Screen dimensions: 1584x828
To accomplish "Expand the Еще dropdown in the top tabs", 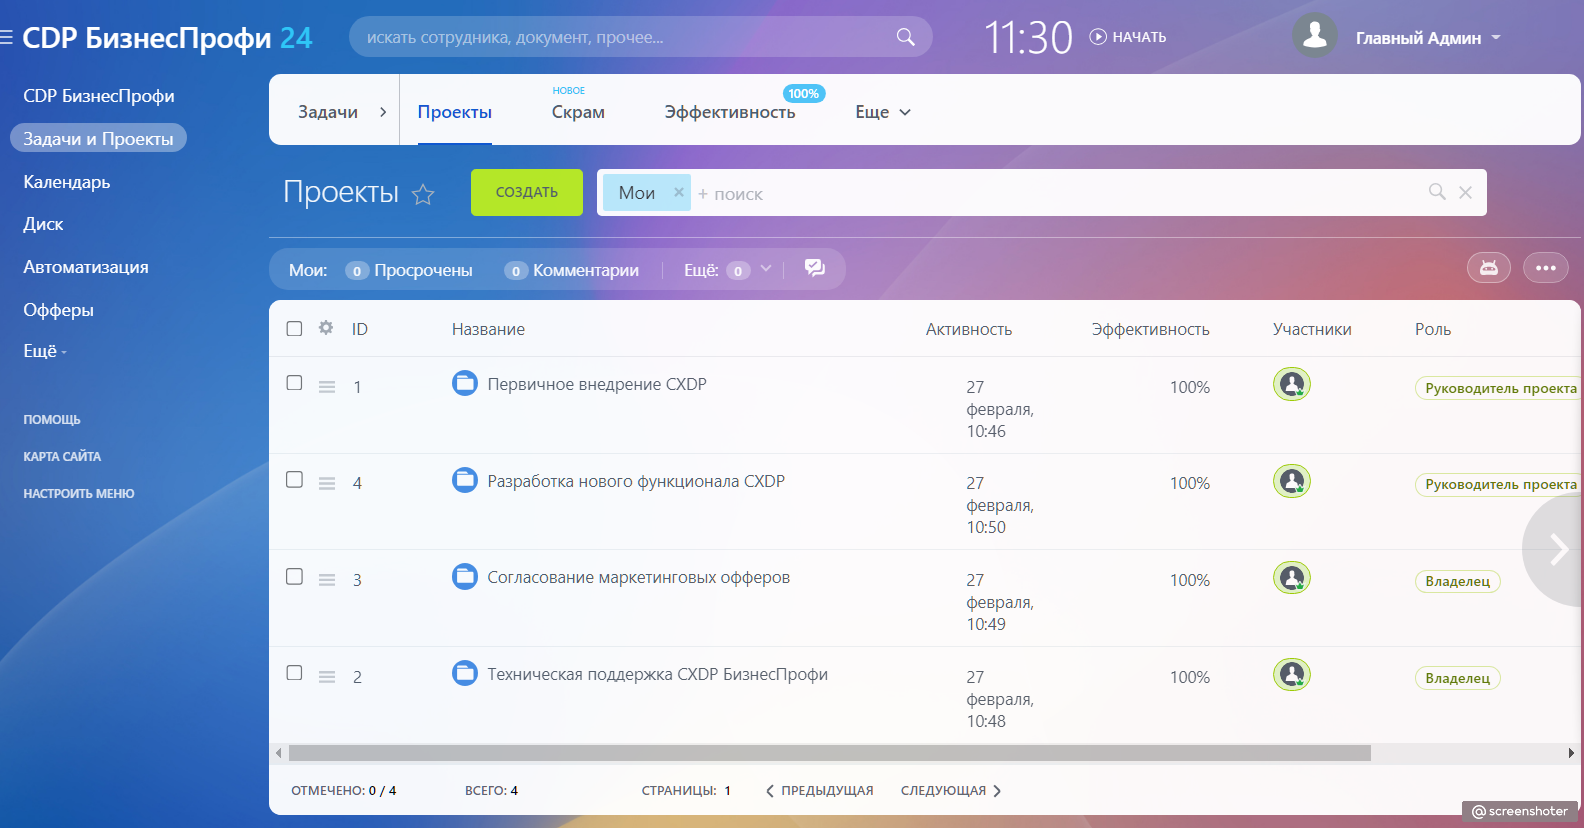I will coord(883,112).
